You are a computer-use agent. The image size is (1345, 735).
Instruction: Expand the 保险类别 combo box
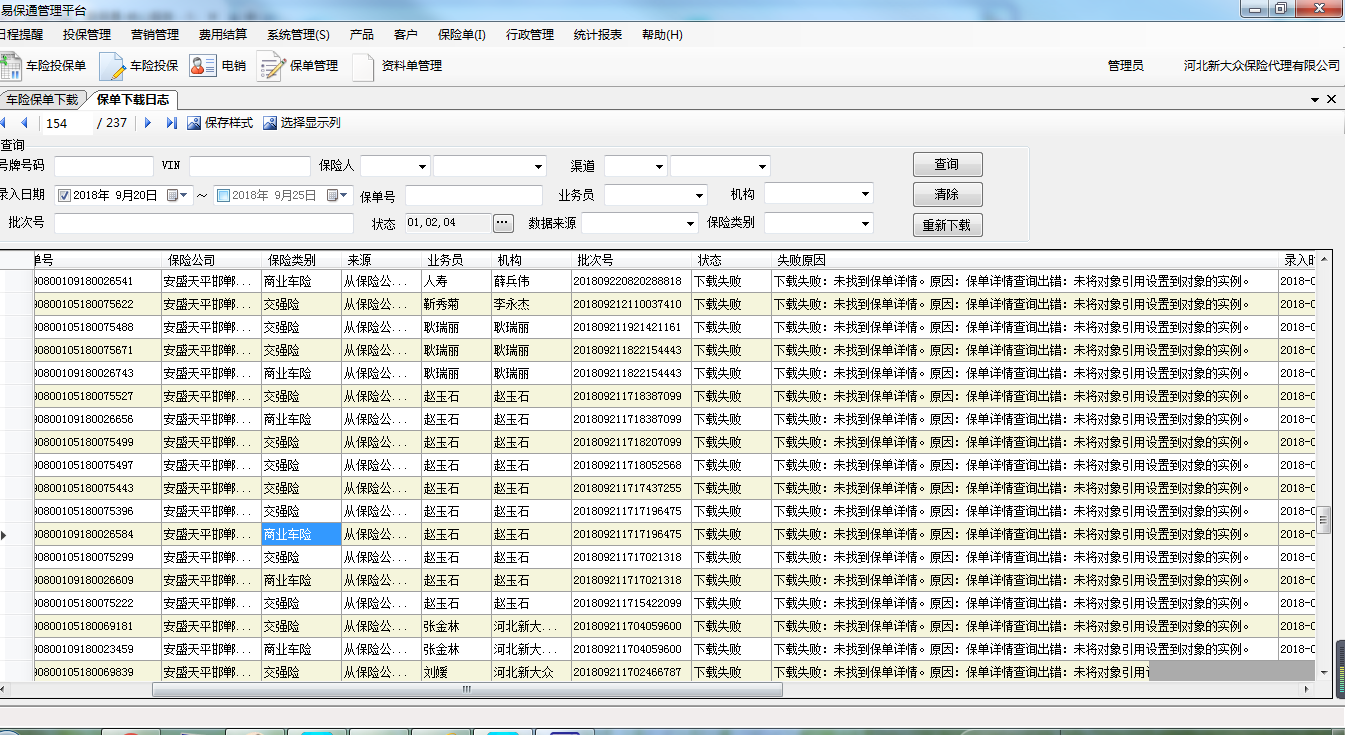coord(865,223)
